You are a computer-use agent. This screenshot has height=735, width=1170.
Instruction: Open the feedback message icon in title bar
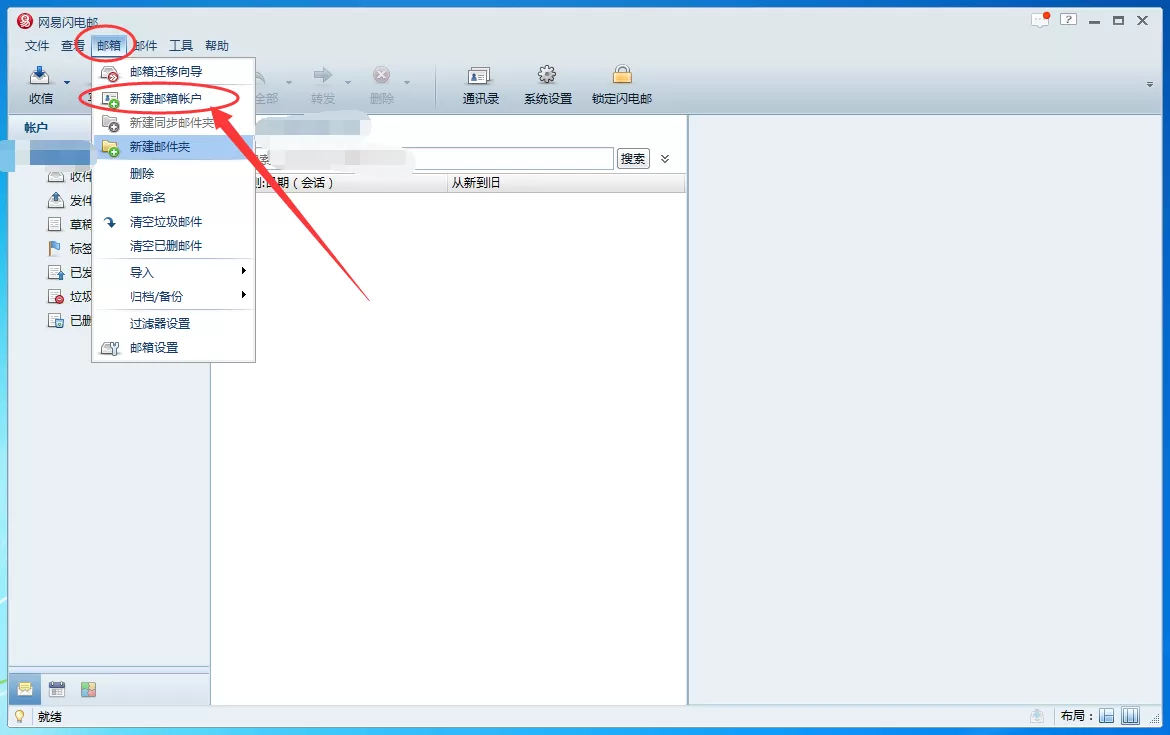[1040, 20]
